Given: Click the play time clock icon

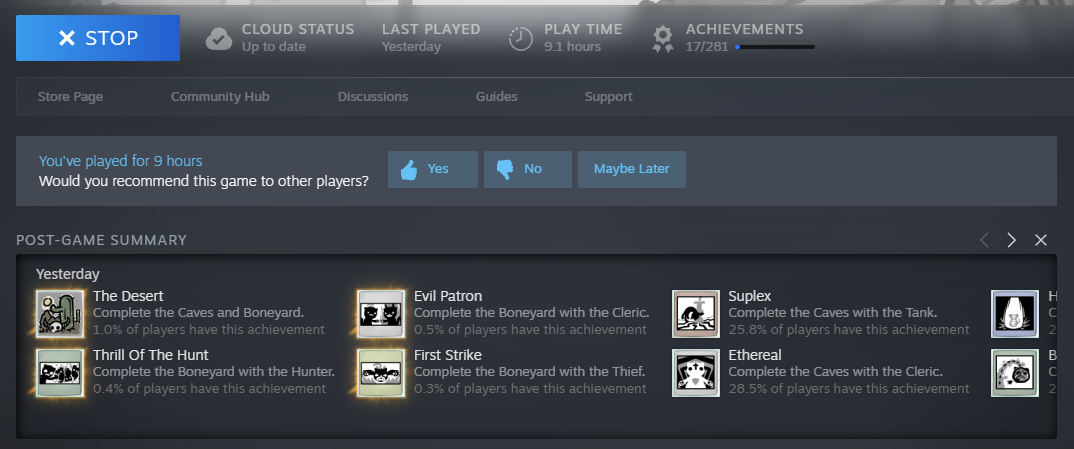Looking at the screenshot, I should point(521,38).
